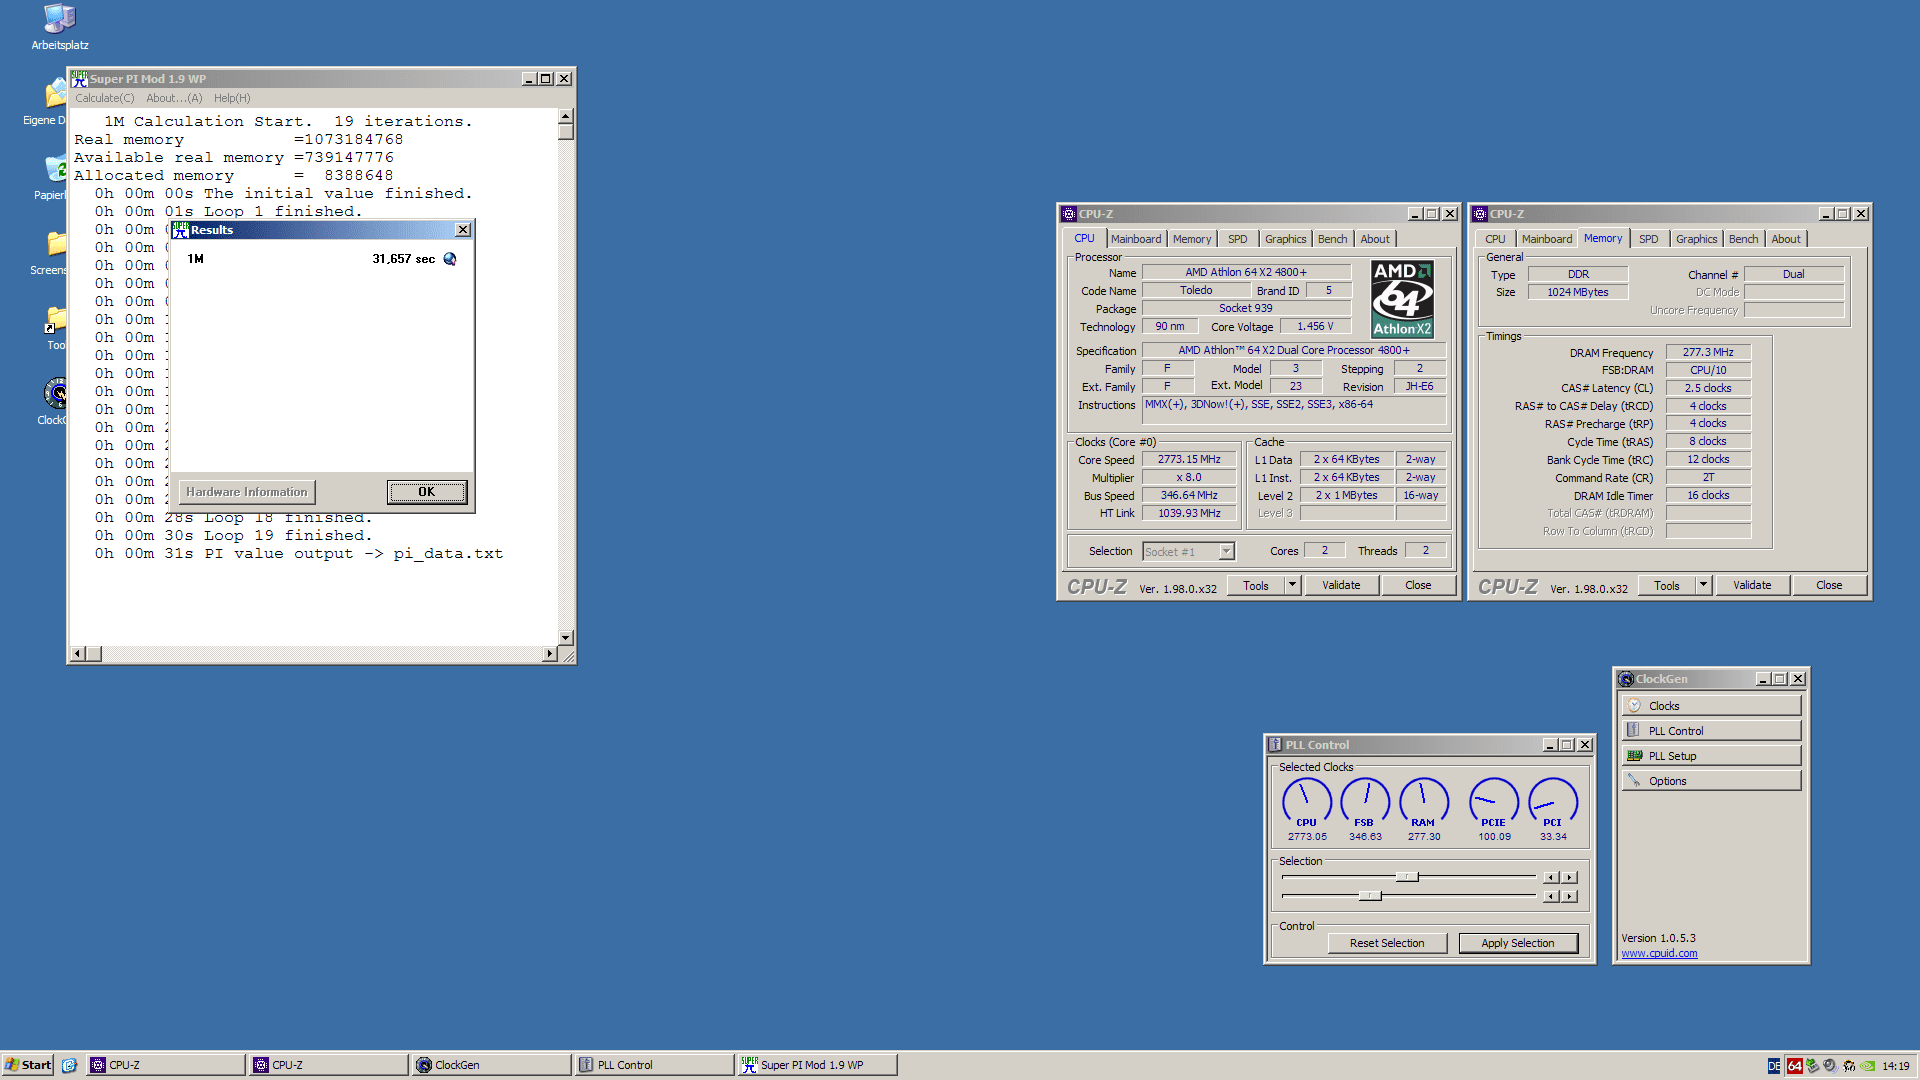Switch to Memory tab in left CPU-Z
This screenshot has width=1920, height=1080.
[1192, 239]
